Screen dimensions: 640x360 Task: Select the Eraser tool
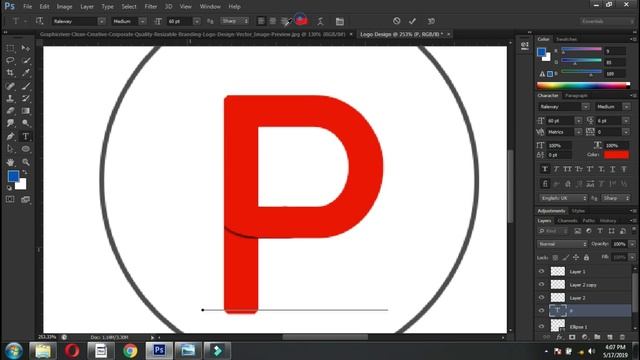pos(10,111)
